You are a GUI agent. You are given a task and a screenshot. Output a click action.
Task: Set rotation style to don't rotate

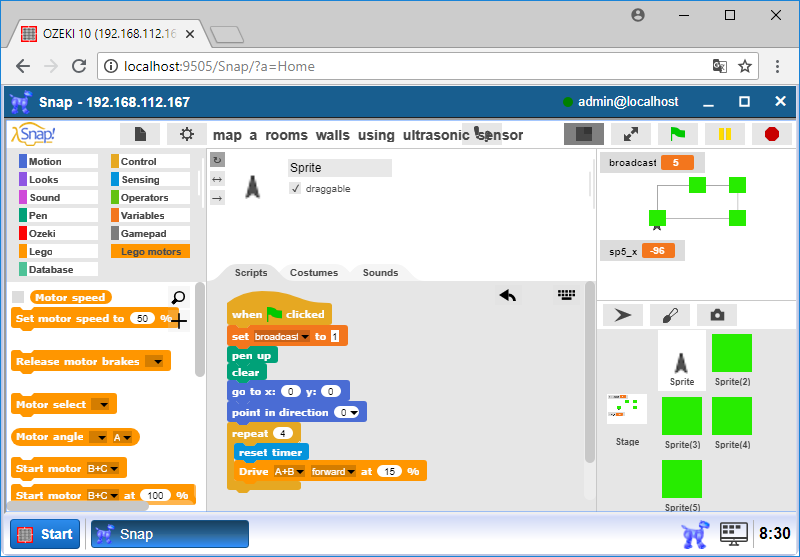217,198
